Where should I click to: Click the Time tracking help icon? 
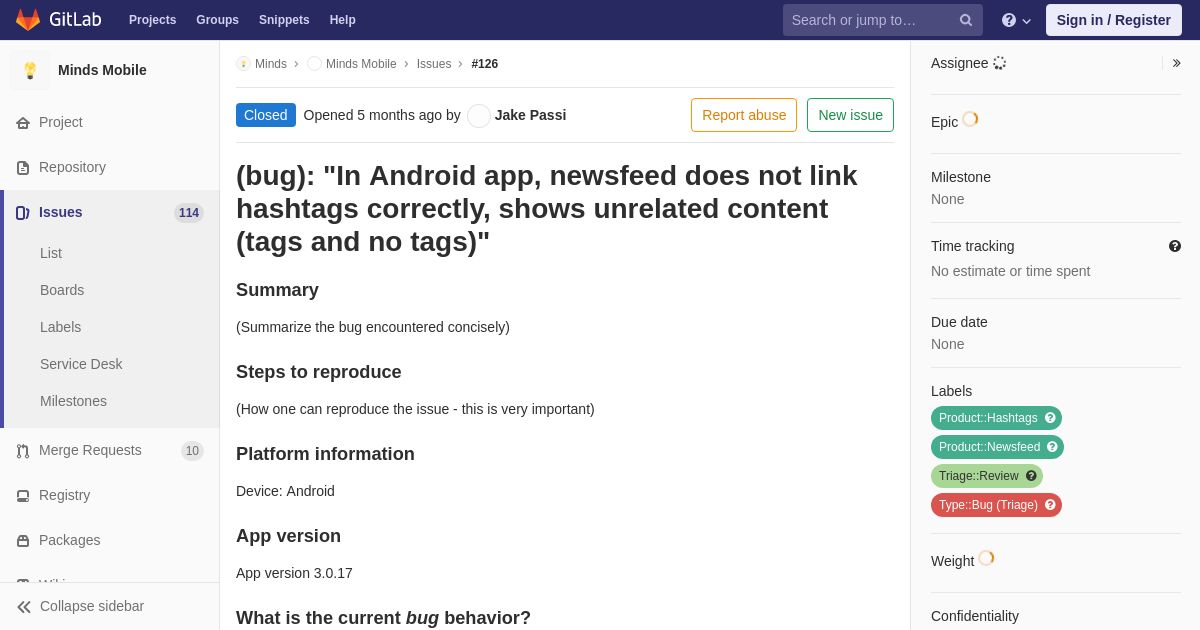pyautogui.click(x=1175, y=246)
